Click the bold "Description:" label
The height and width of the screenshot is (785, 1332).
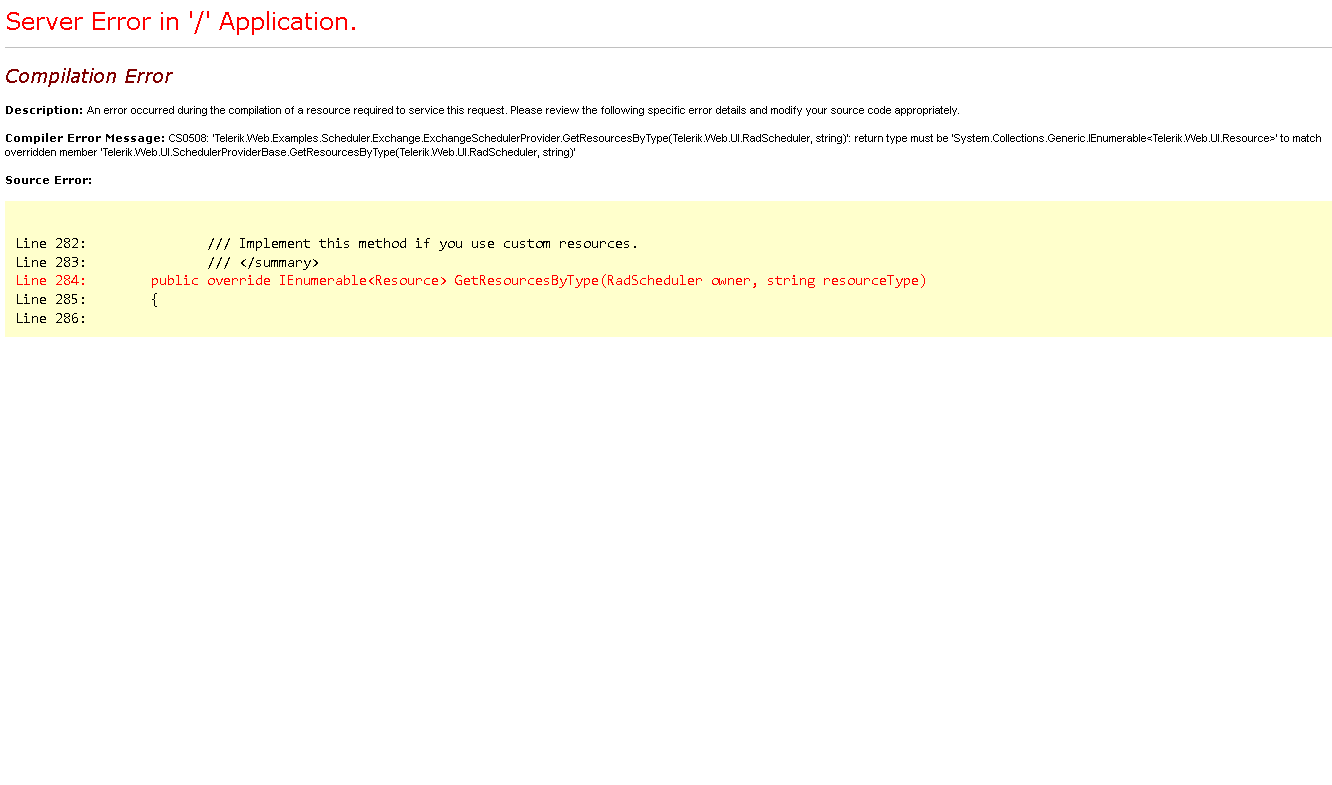point(44,110)
